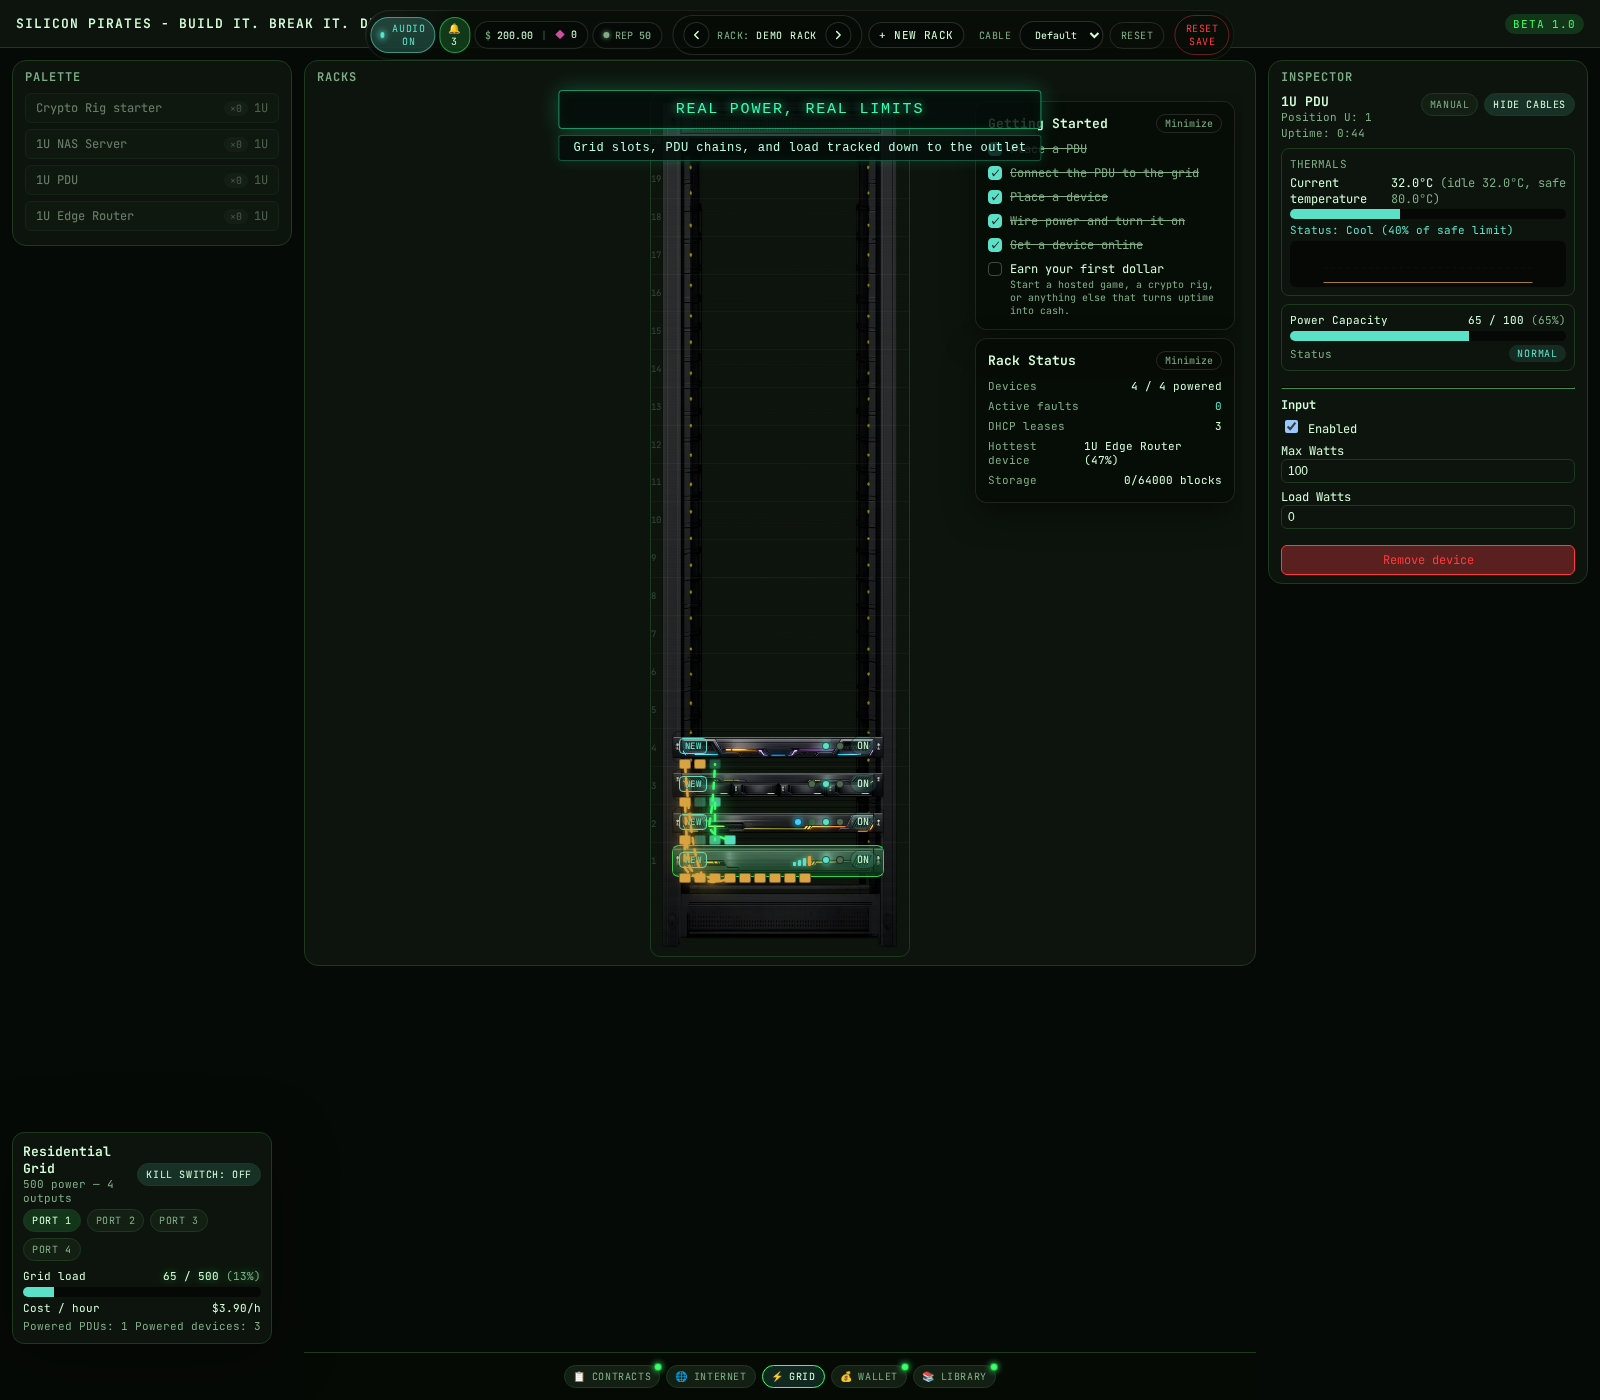Select 1U PDU in the palette

[x=152, y=180]
